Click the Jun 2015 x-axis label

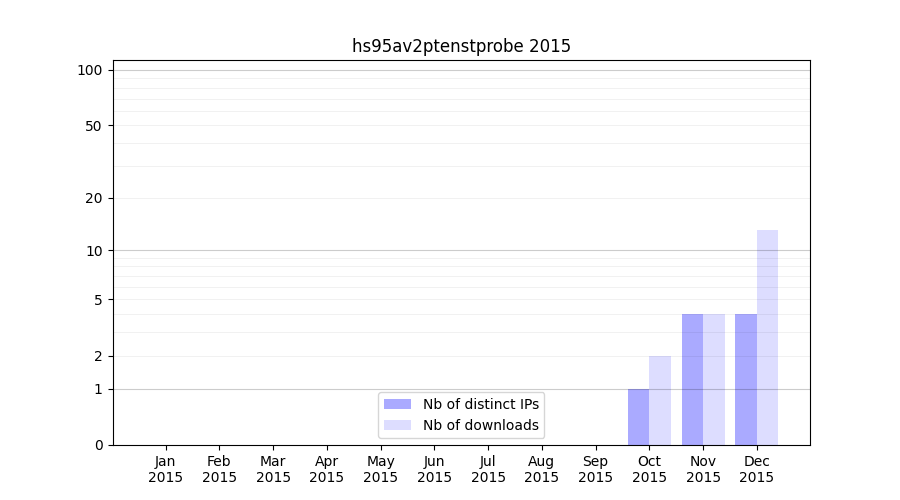[x=434, y=469]
